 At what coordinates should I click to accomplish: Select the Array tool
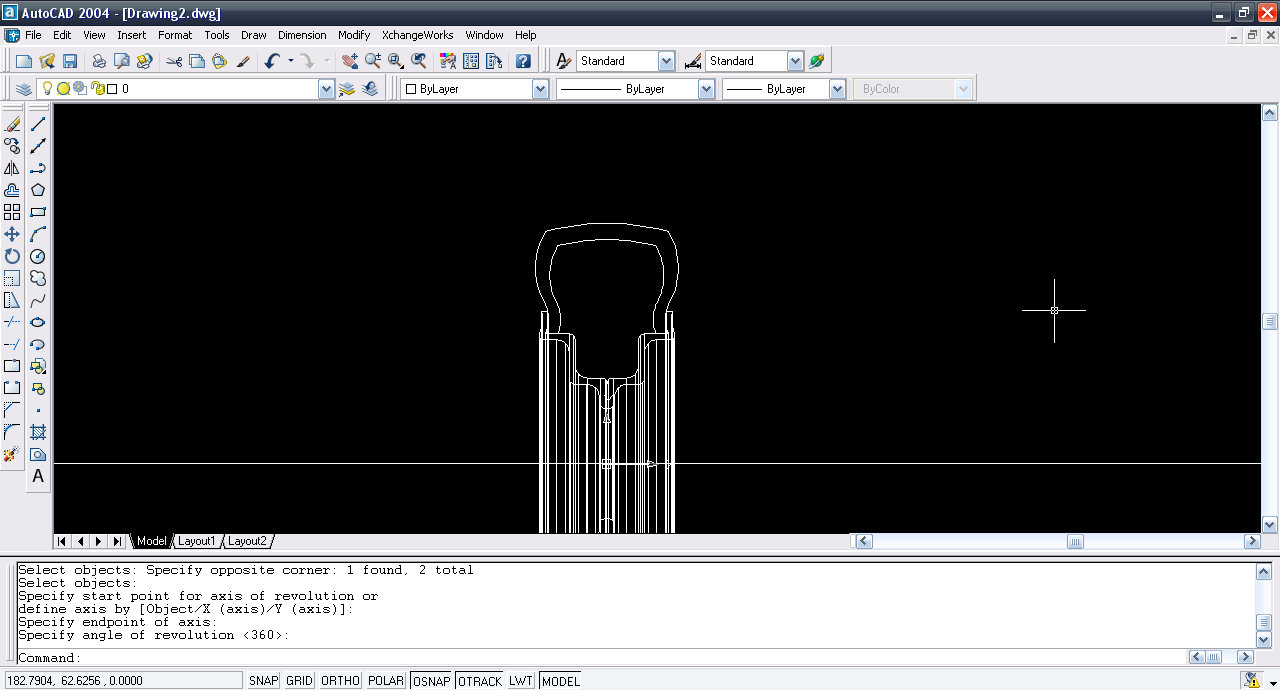[x=12, y=212]
